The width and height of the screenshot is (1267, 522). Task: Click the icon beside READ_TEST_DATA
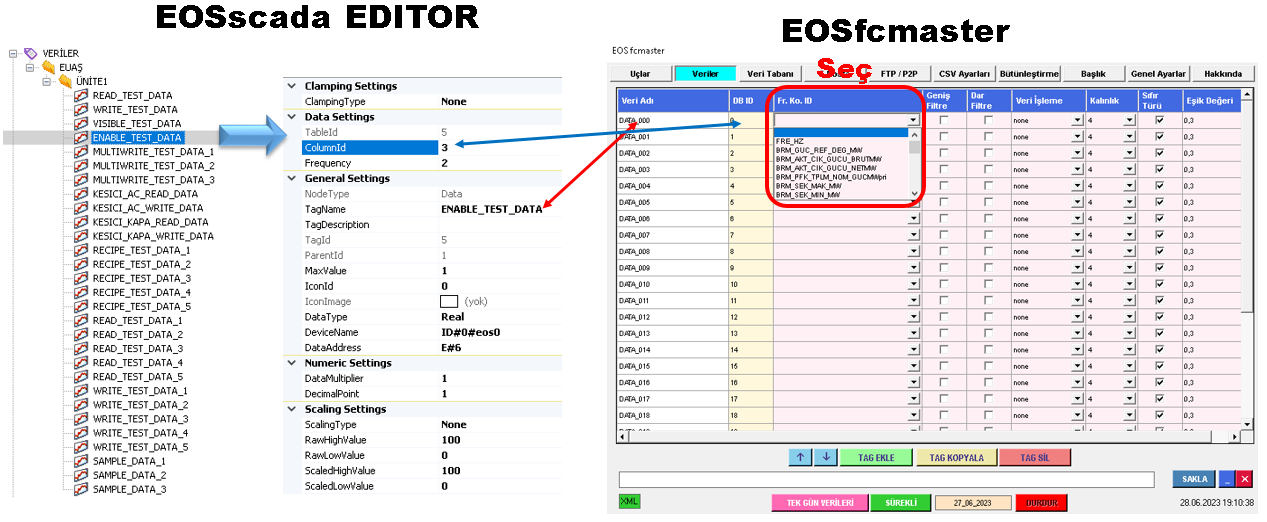(x=82, y=95)
